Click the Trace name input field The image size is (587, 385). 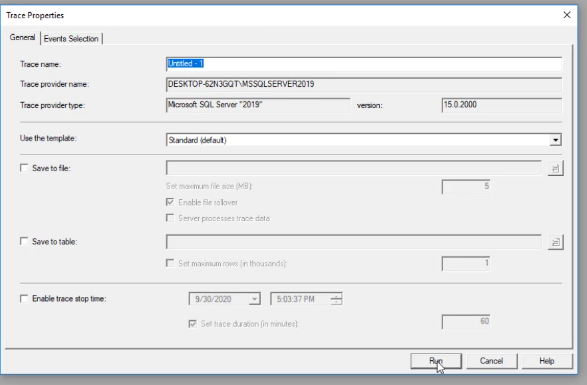364,64
